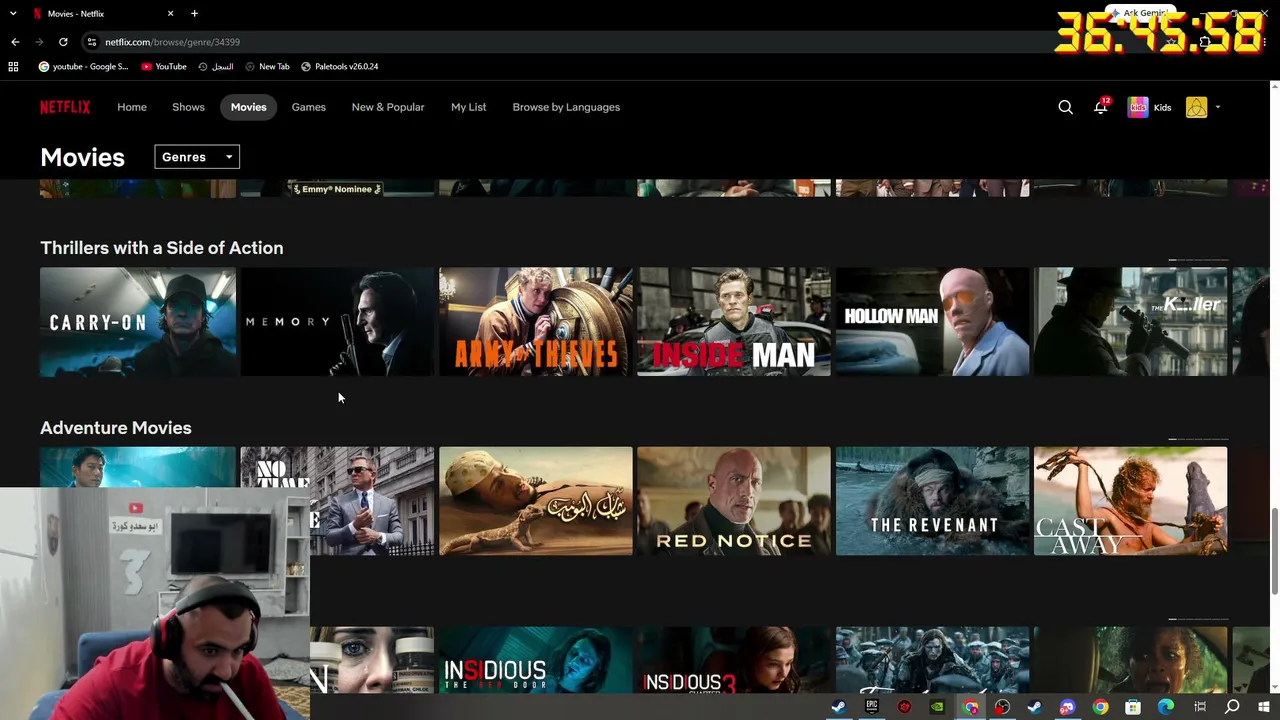Open Windows Task View
Screen dimensions: 1280x720
(1199, 707)
